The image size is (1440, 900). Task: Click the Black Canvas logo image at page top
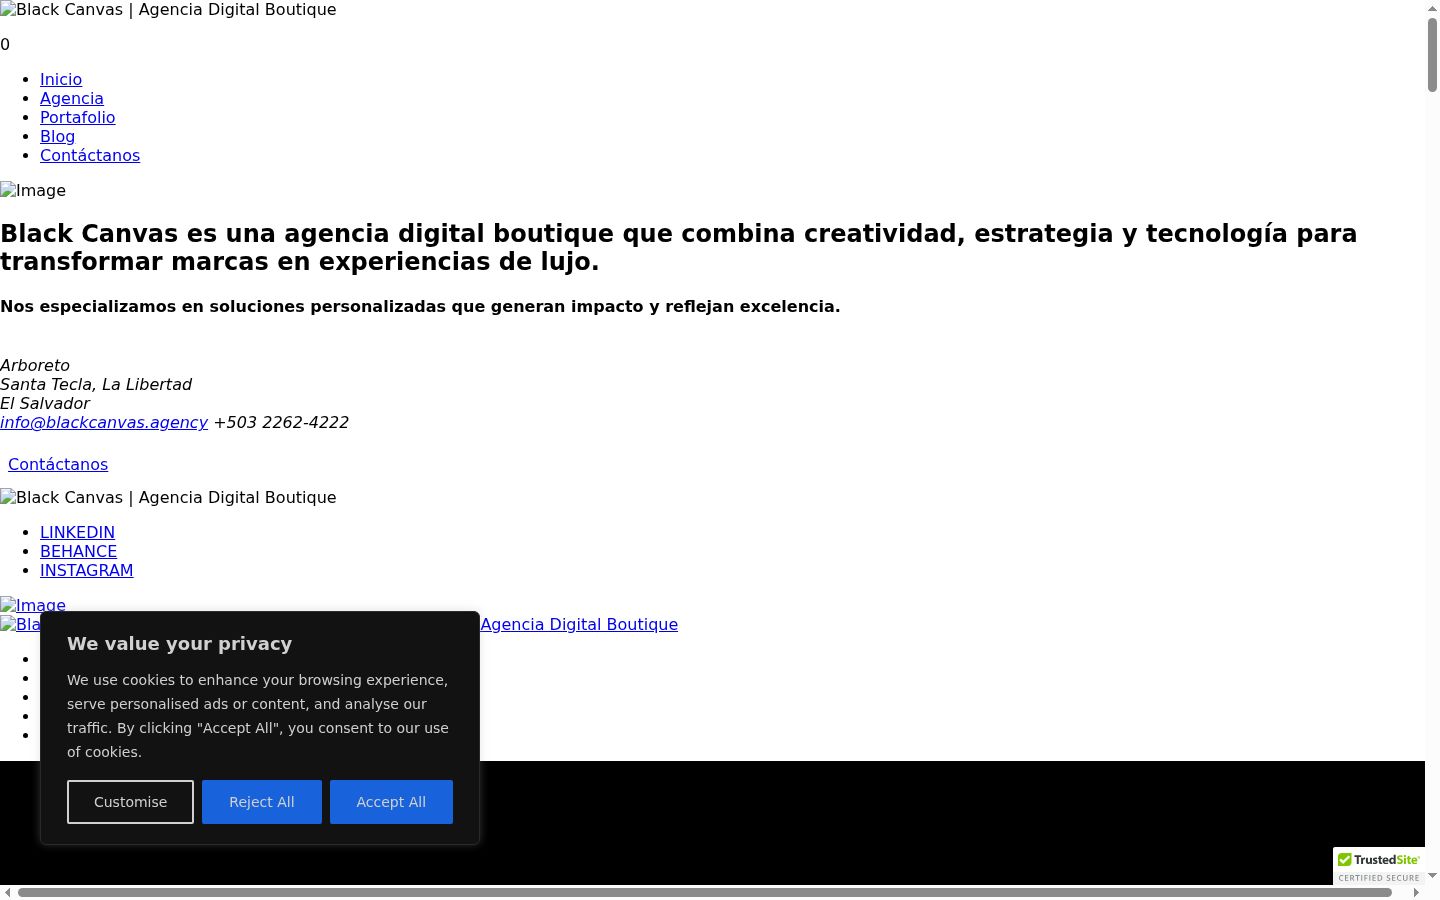click(x=168, y=10)
